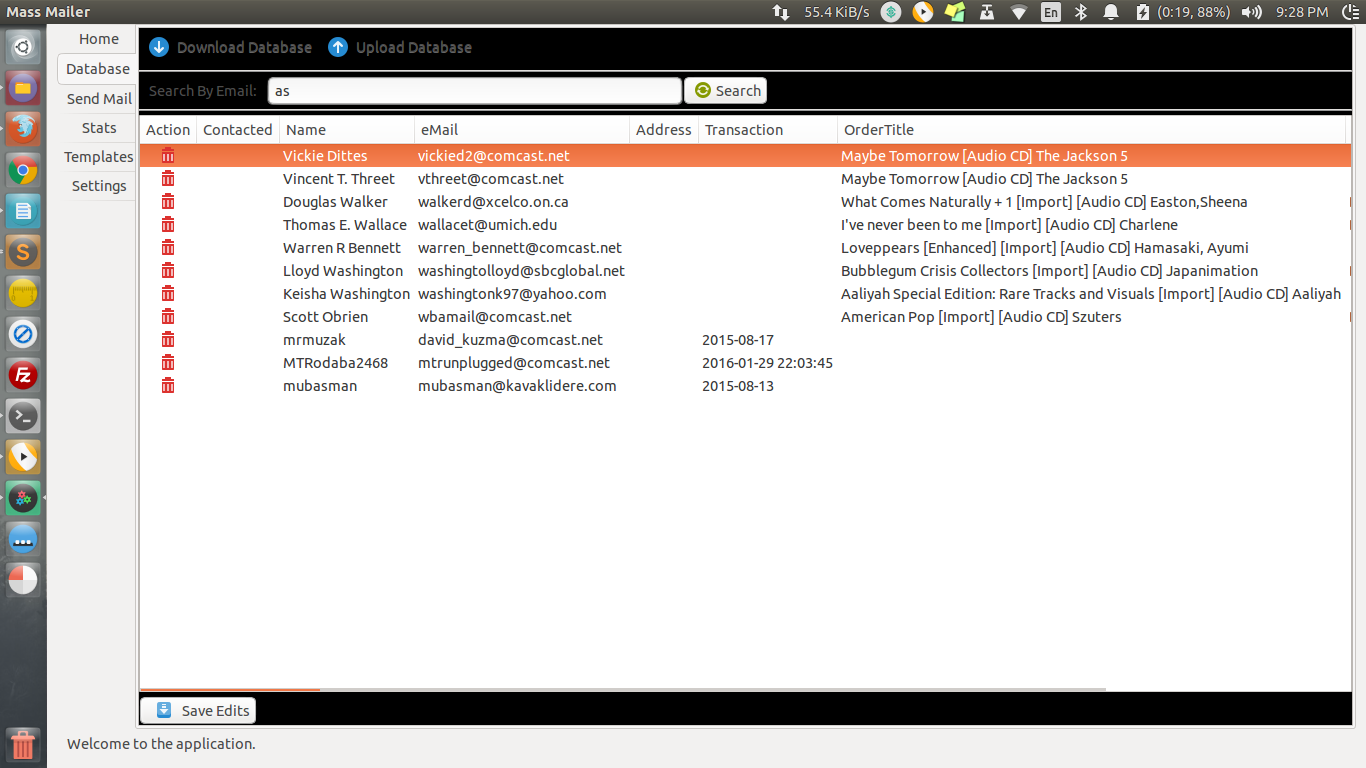Click the Save Edits button
Viewport: 1366px width, 768px height.
pos(198,711)
